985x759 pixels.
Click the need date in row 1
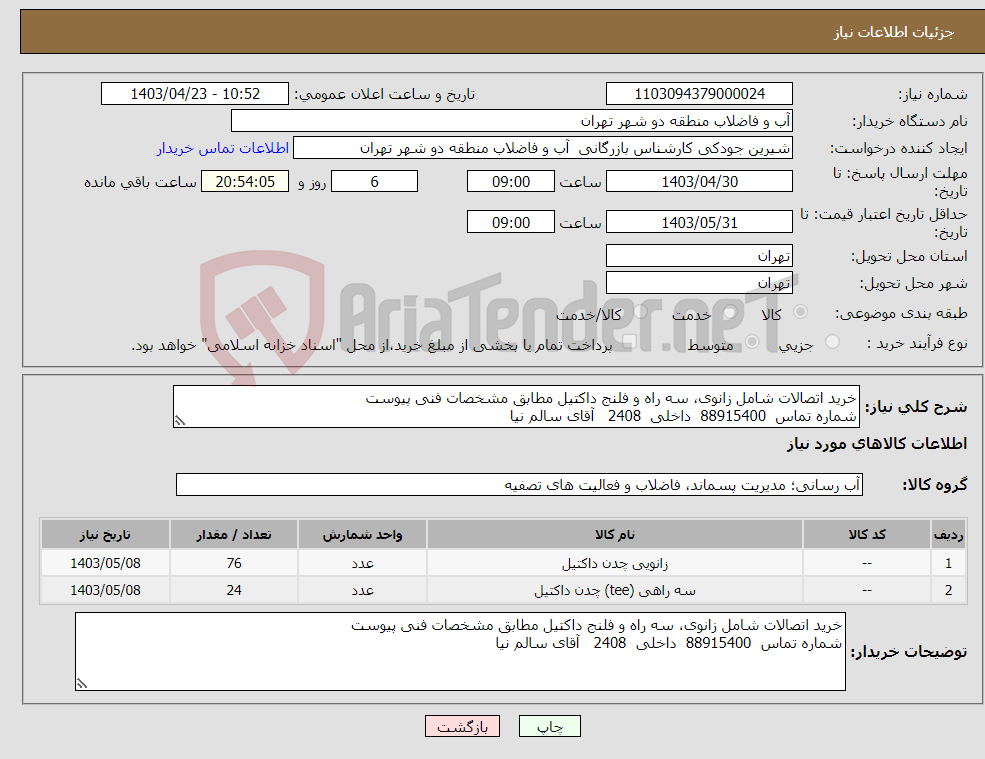click(106, 564)
